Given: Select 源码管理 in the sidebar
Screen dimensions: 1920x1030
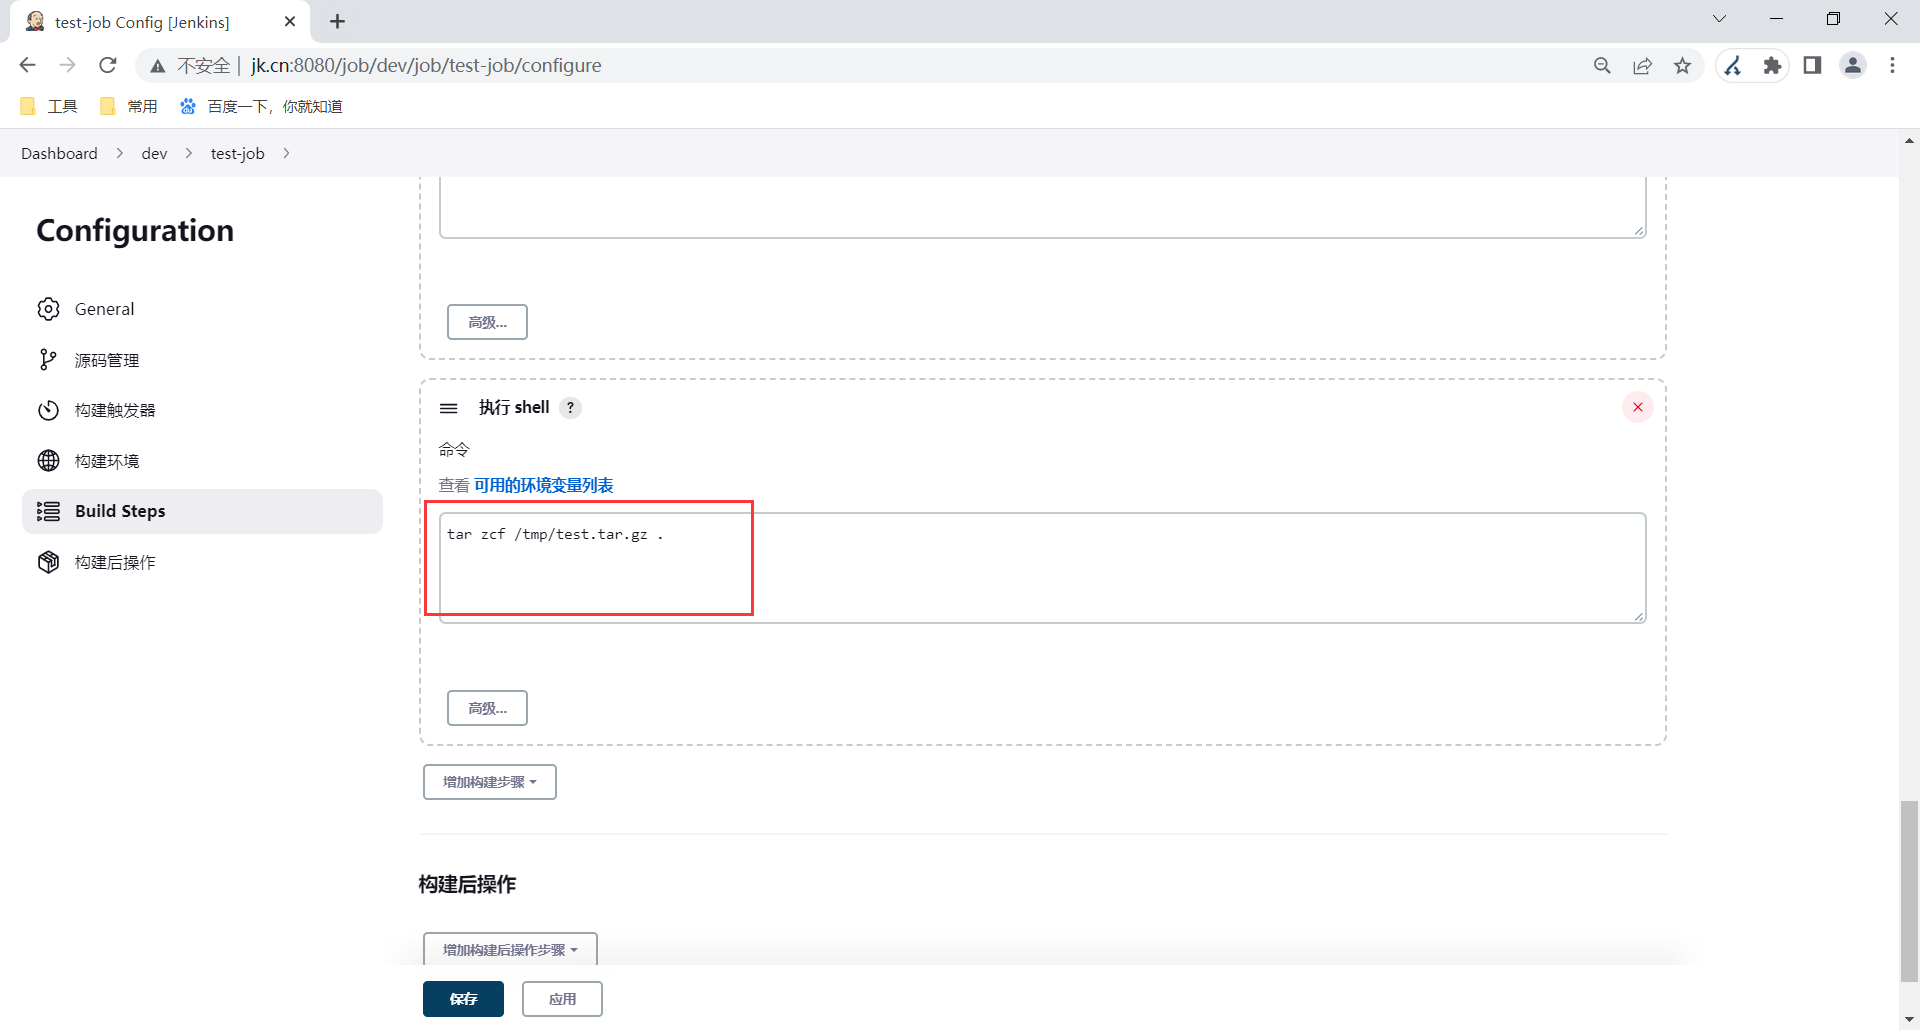Looking at the screenshot, I should click(202, 360).
